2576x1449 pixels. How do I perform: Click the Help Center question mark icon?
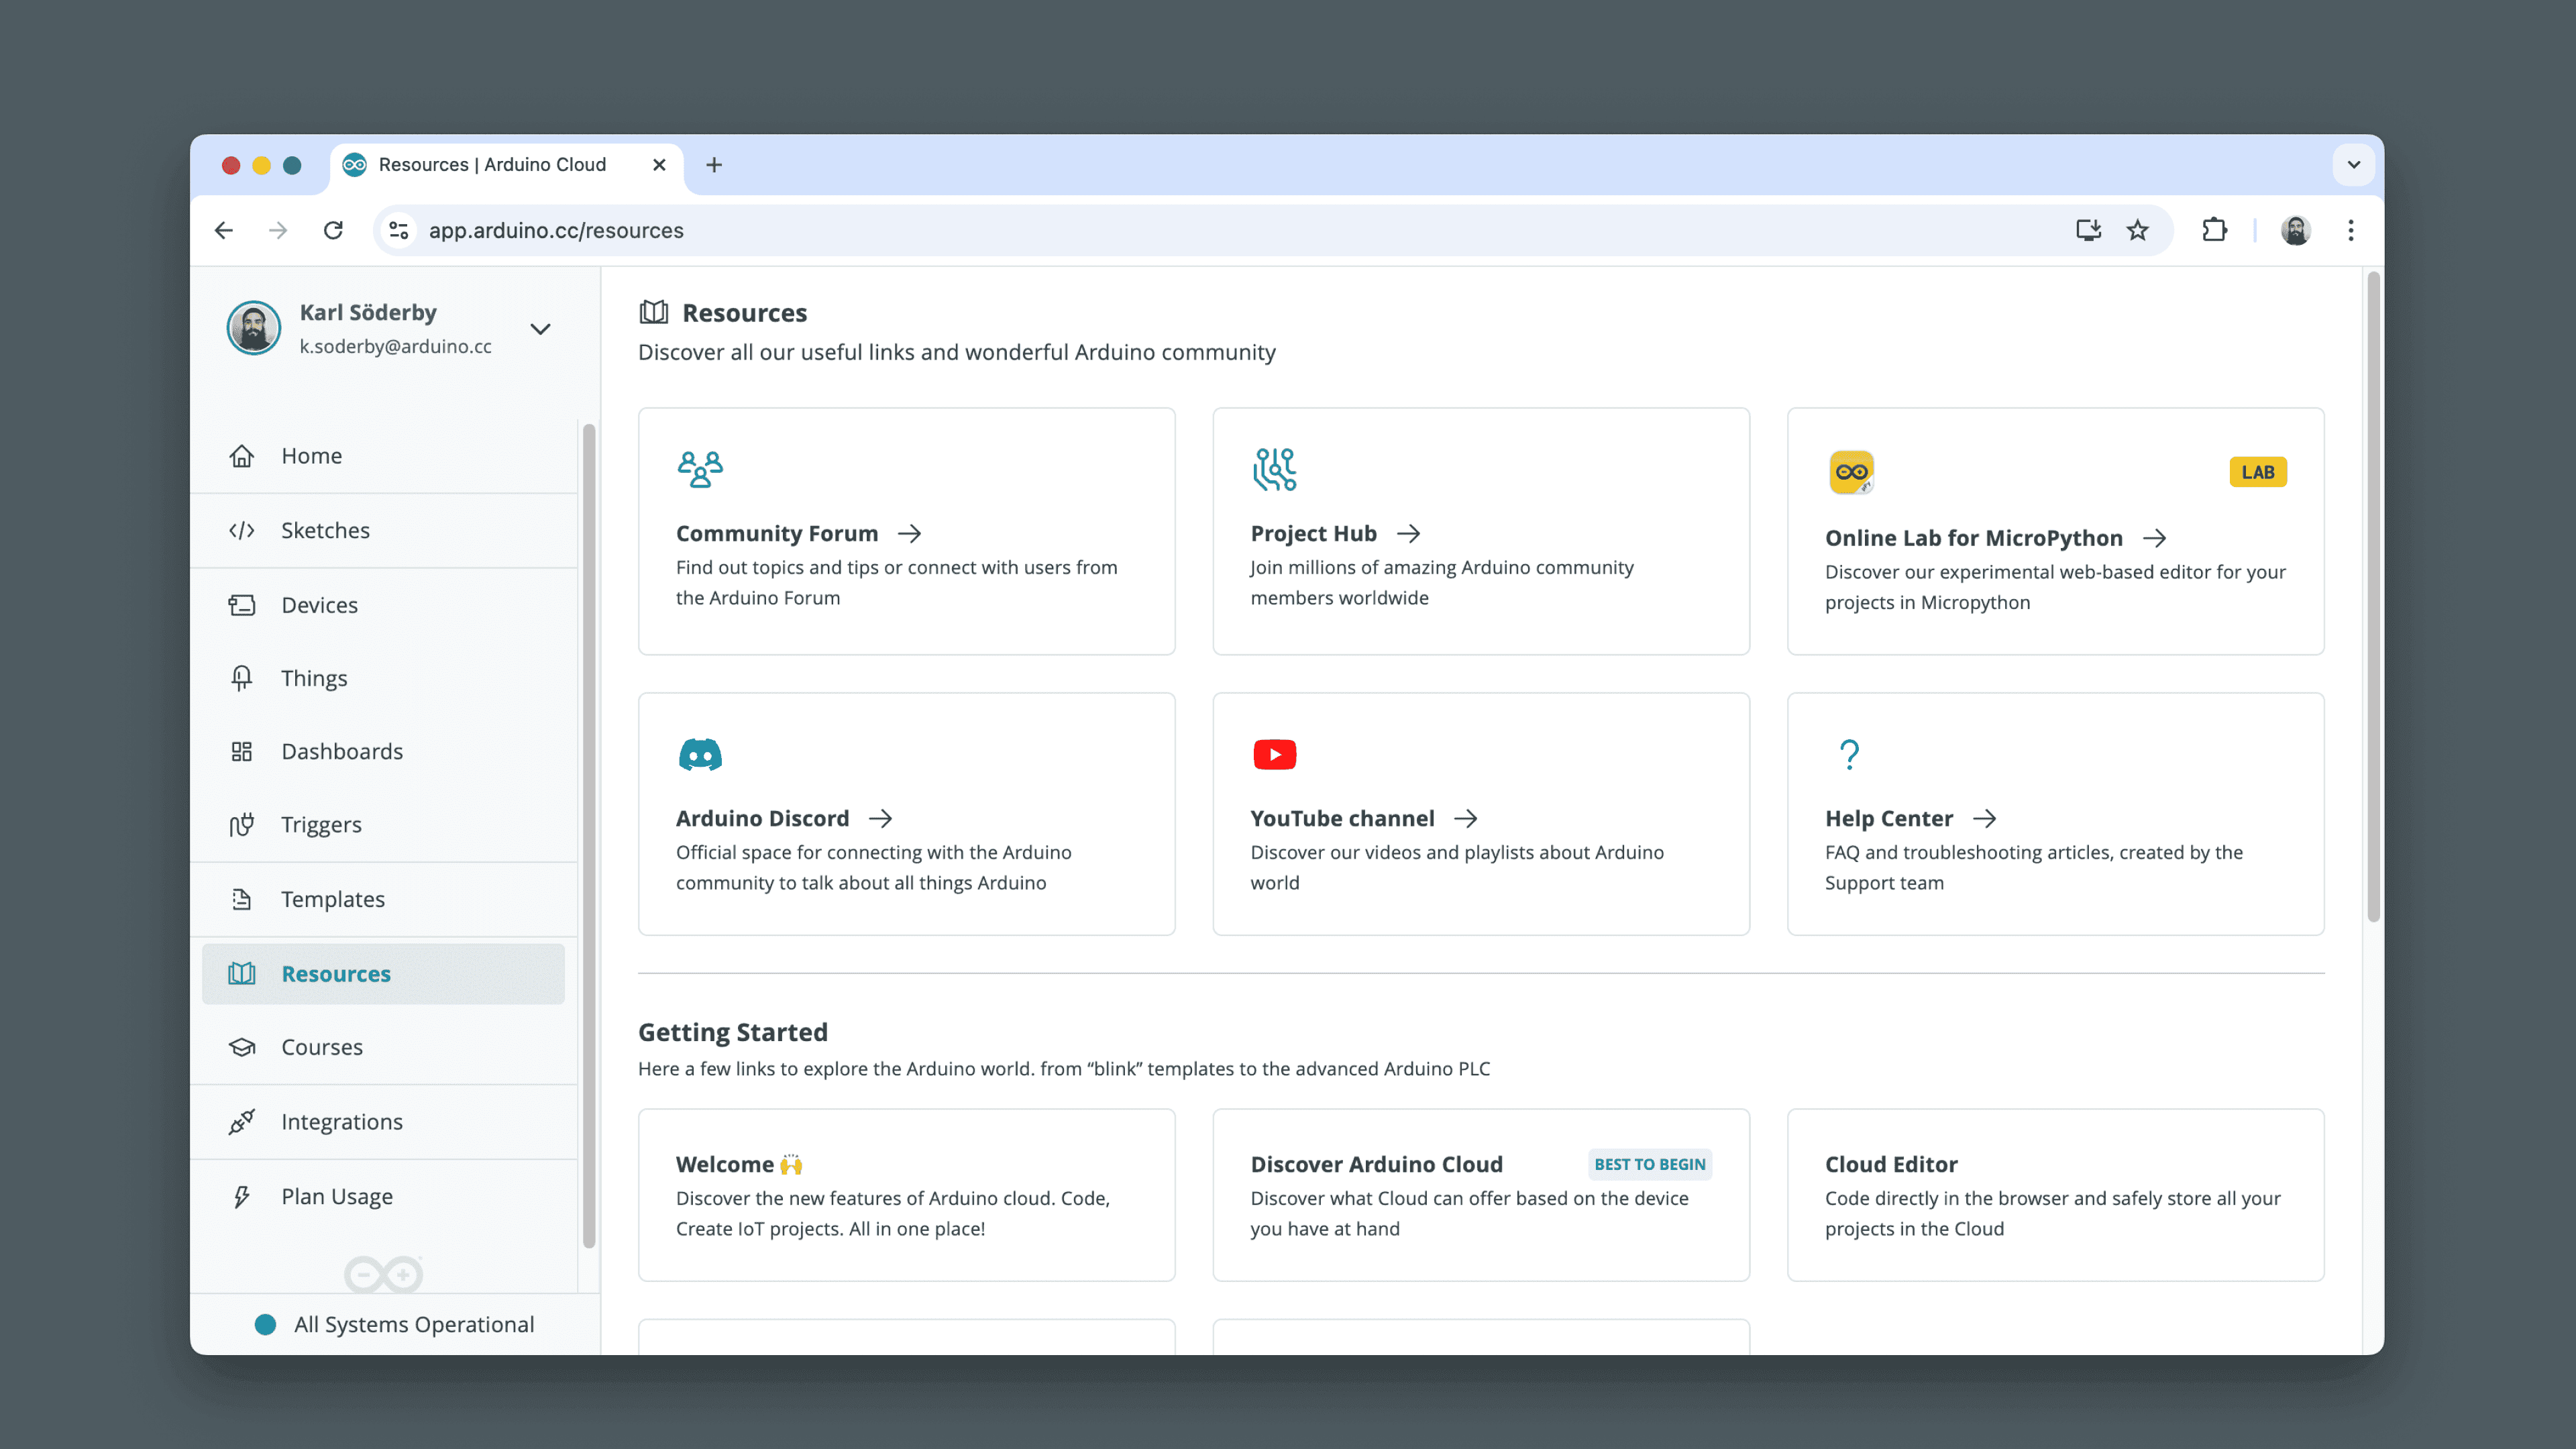coord(1849,754)
